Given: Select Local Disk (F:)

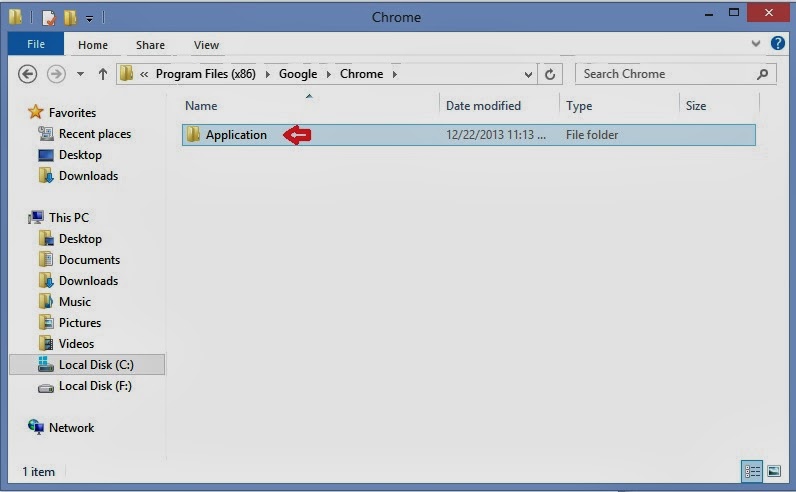Looking at the screenshot, I should tap(95, 386).
